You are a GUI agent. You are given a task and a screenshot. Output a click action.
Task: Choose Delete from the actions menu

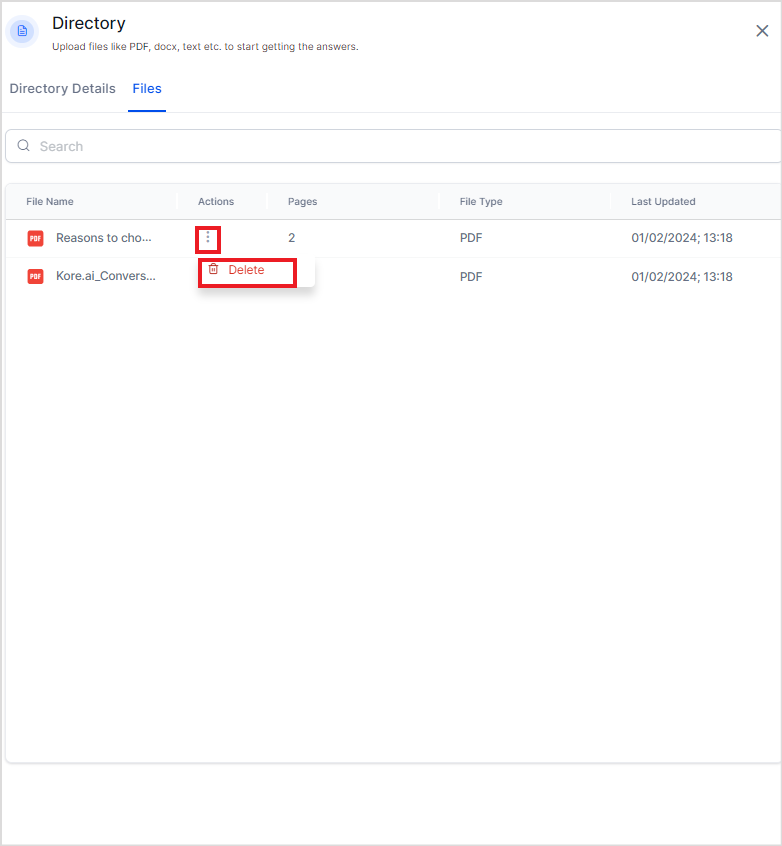click(x=246, y=270)
